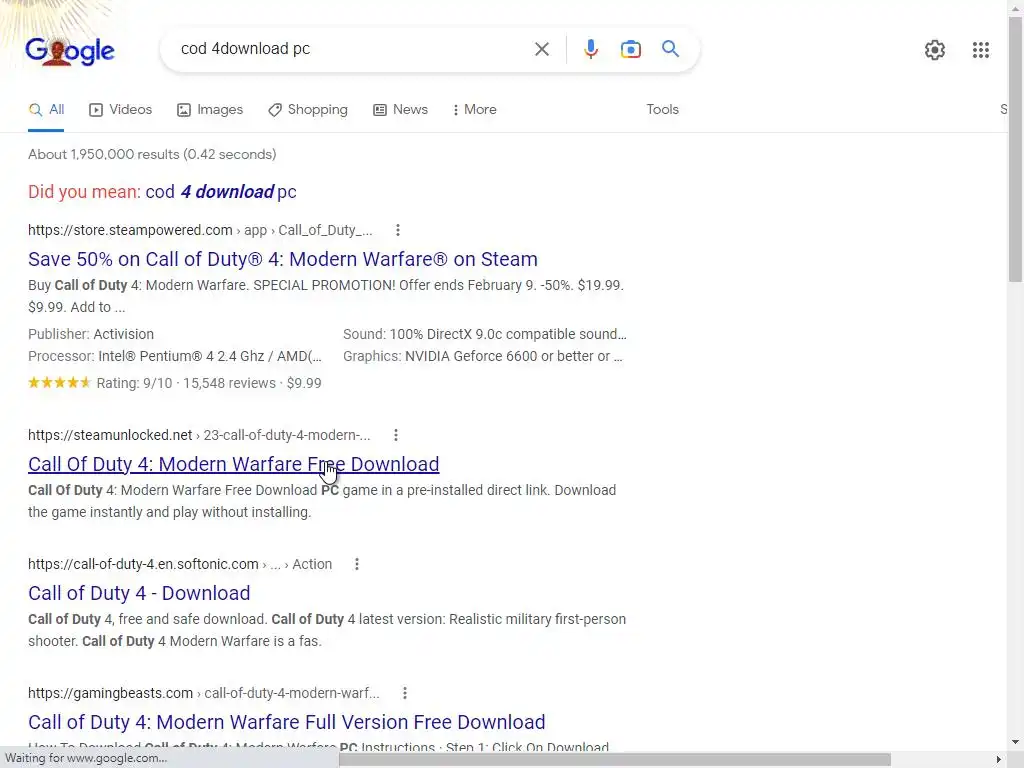Open 'Call of Duty 4 - Download' link
1024x768 pixels.
click(139, 593)
